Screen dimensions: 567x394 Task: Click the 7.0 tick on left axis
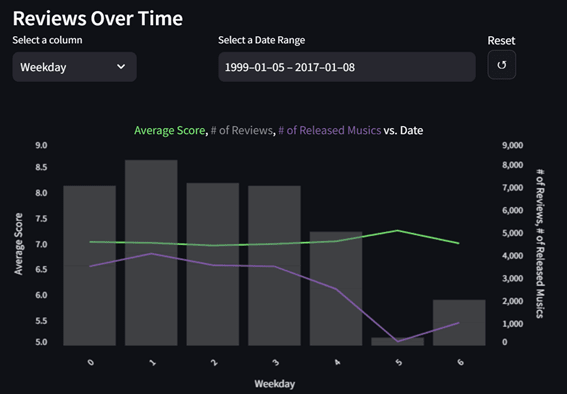point(41,244)
